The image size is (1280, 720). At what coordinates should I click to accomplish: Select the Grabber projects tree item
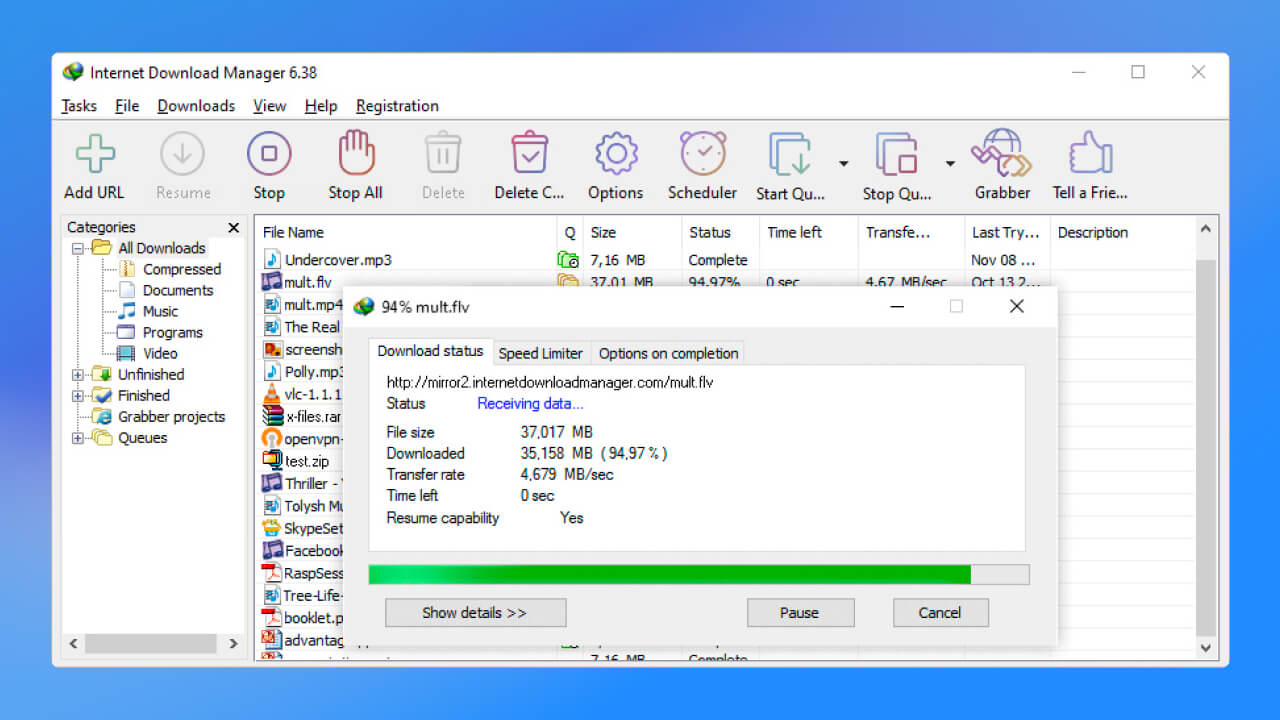click(172, 417)
